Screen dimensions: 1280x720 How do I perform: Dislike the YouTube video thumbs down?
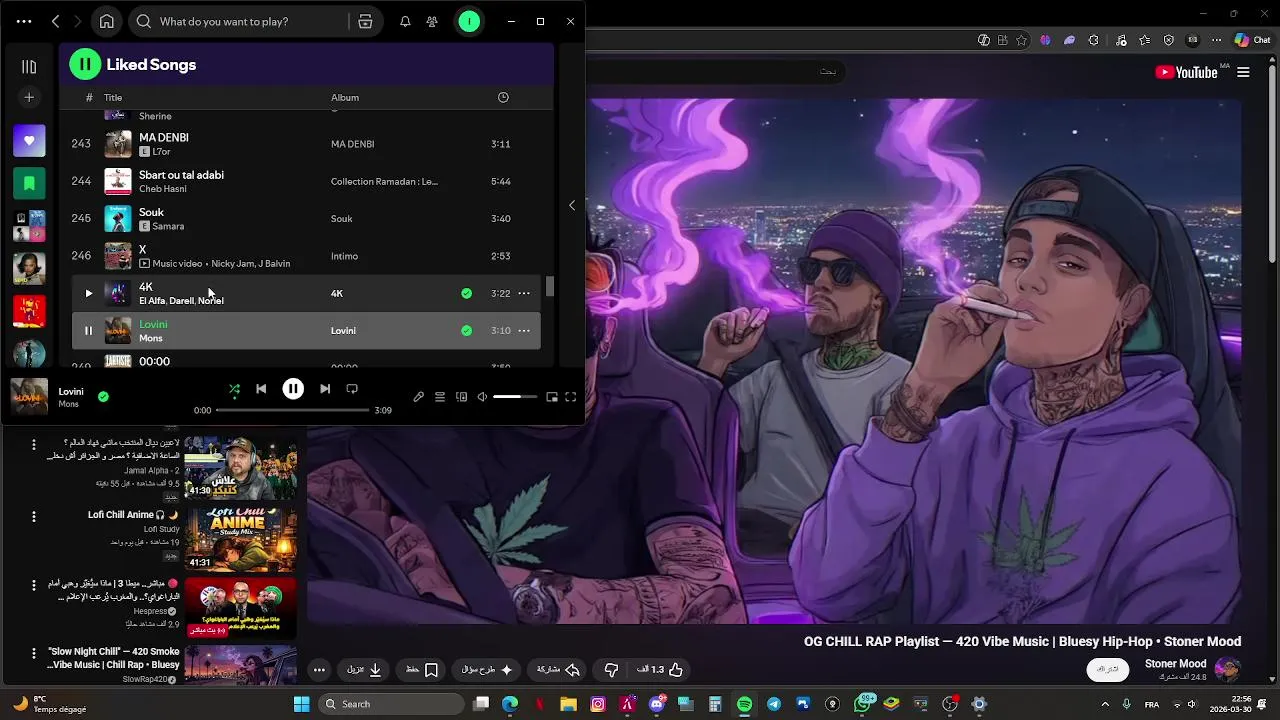612,670
